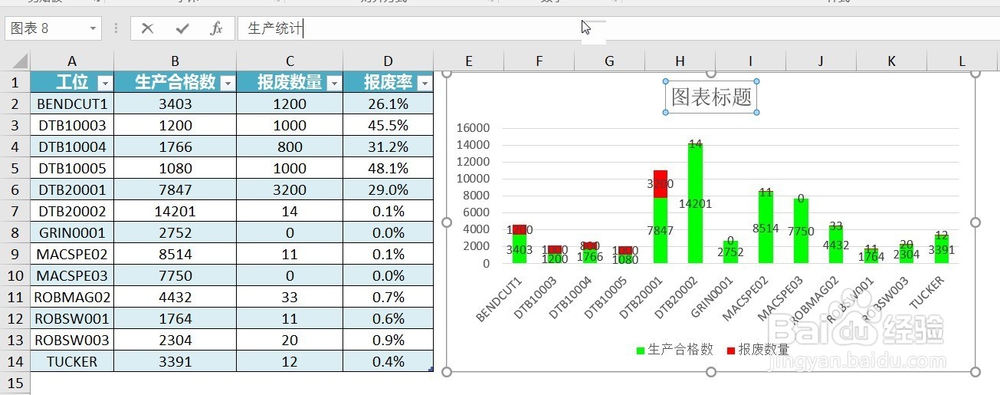Click cell with 45.5% scrap rate

point(388,125)
